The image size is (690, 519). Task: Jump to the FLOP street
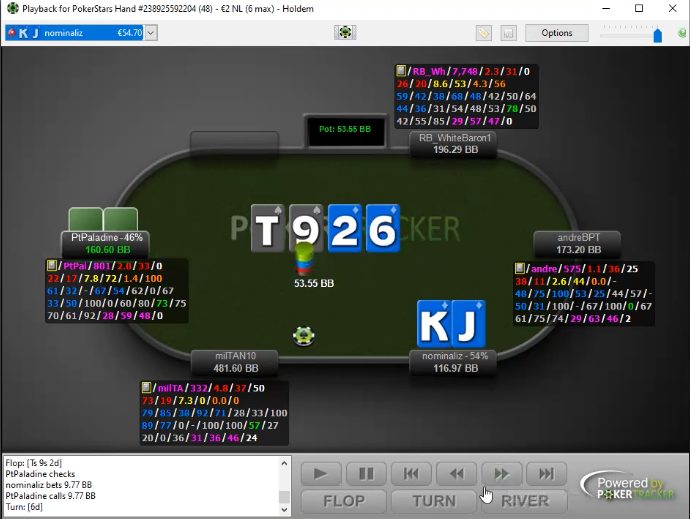[344, 501]
